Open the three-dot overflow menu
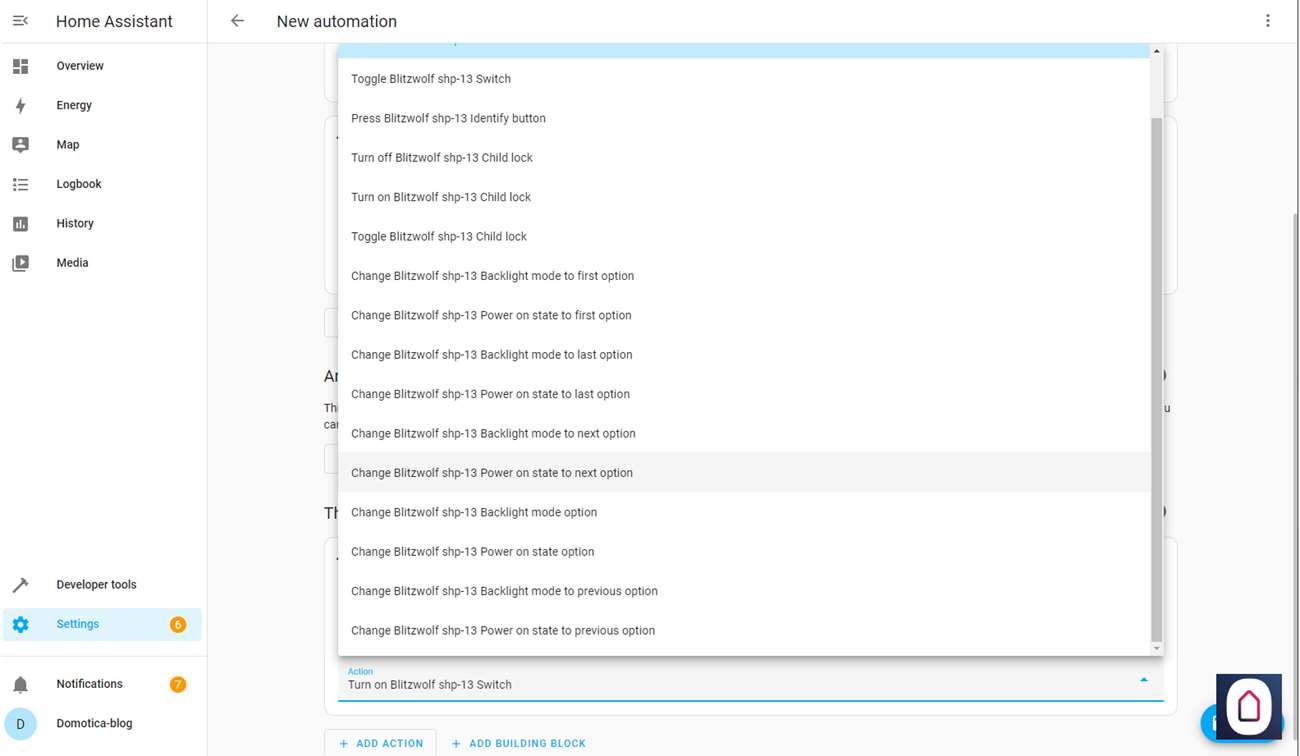This screenshot has height=756, width=1300. [x=1268, y=21]
